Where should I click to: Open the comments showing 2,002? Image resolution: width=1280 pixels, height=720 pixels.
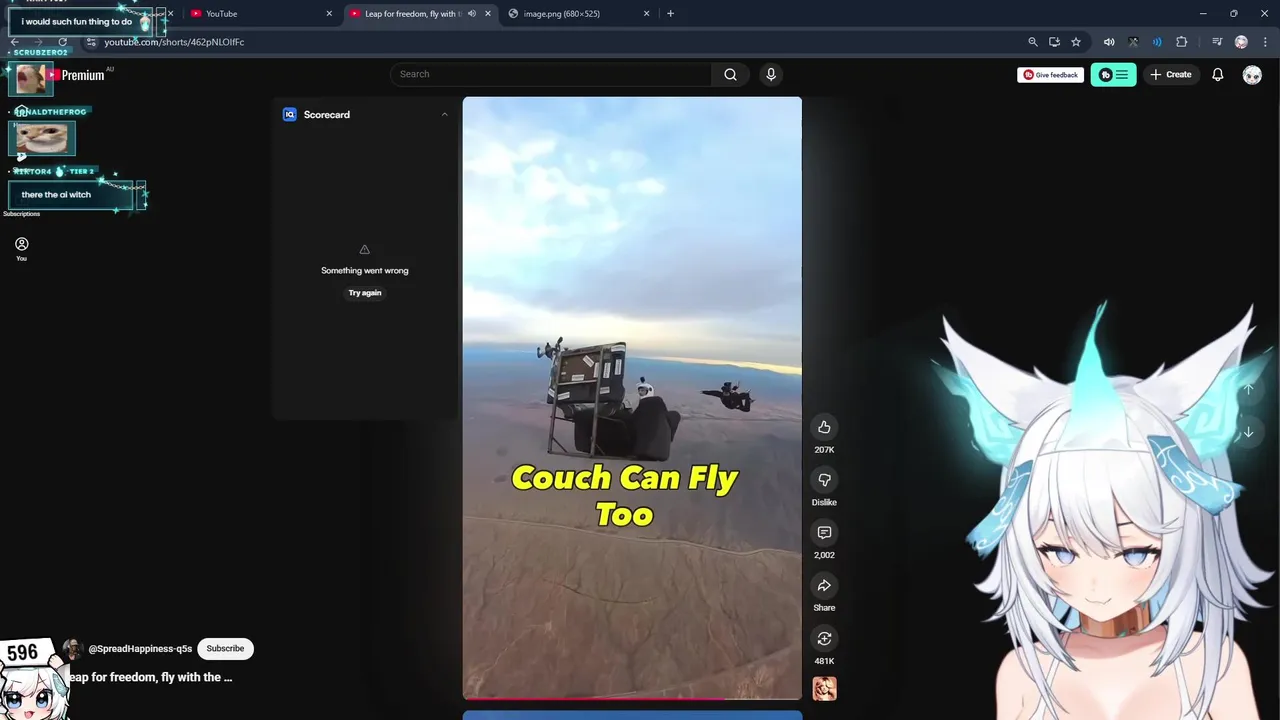click(x=824, y=533)
